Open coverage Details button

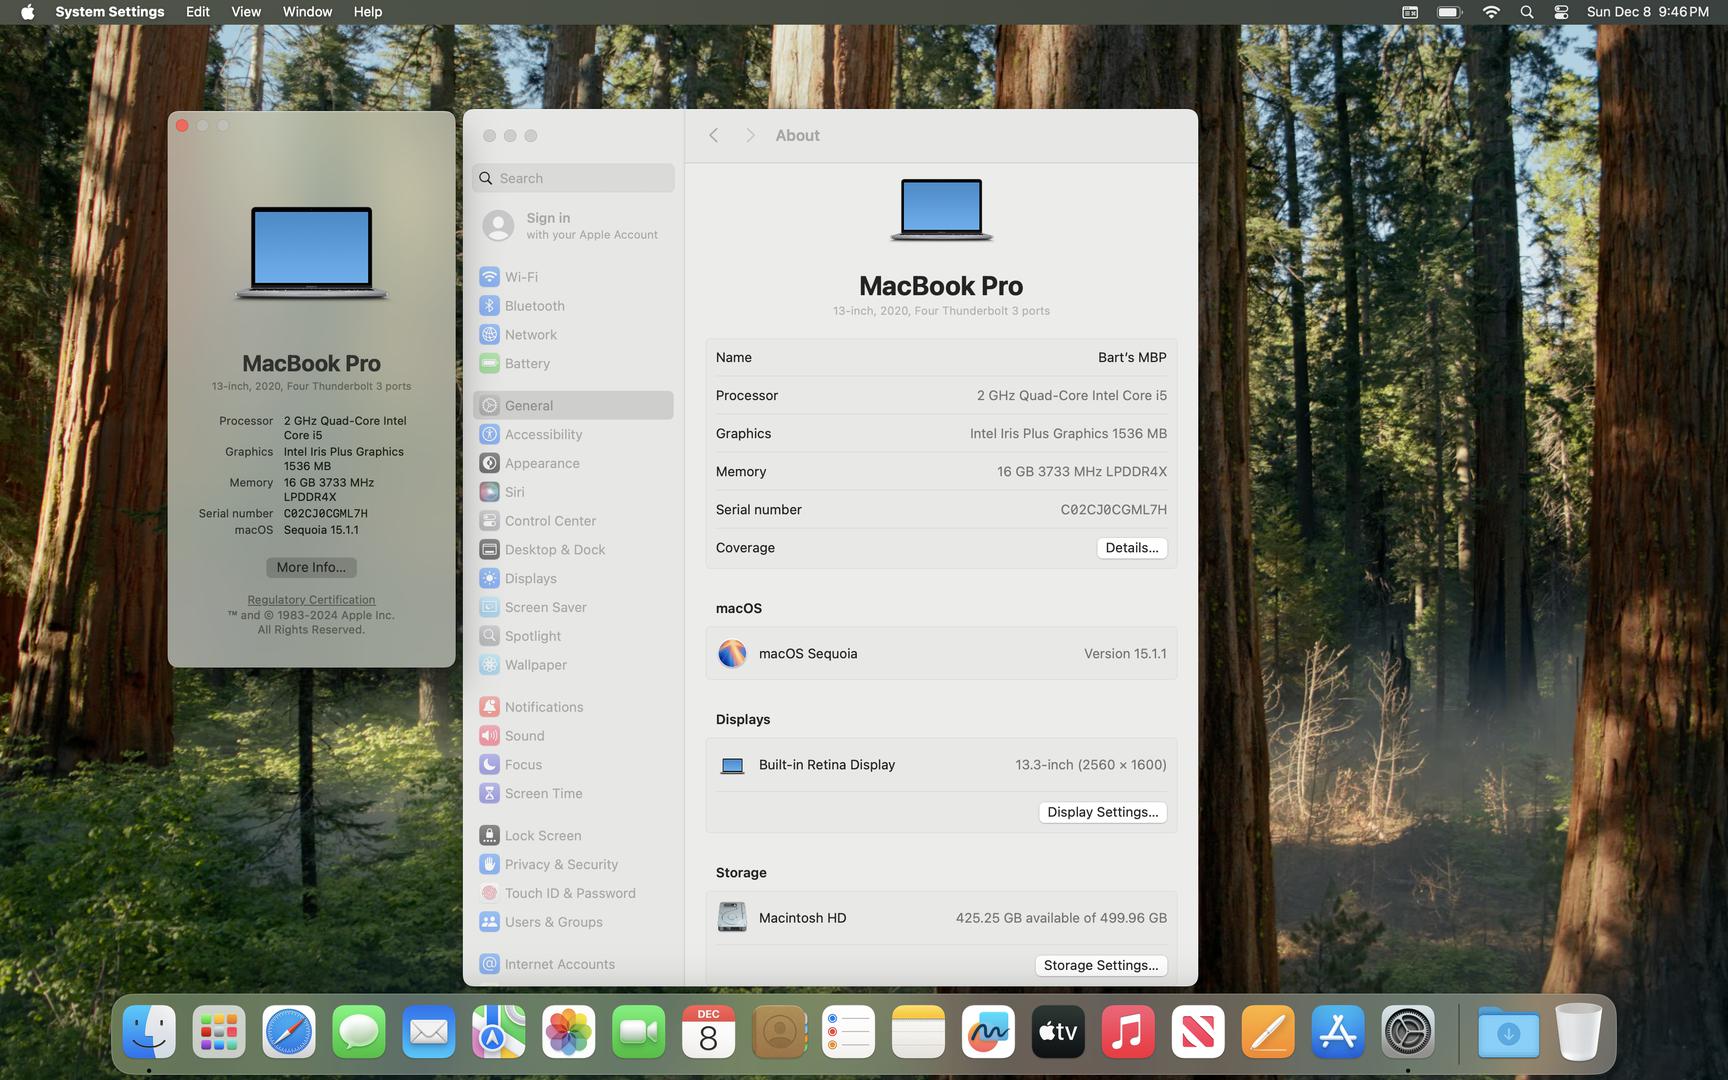coord(1132,548)
